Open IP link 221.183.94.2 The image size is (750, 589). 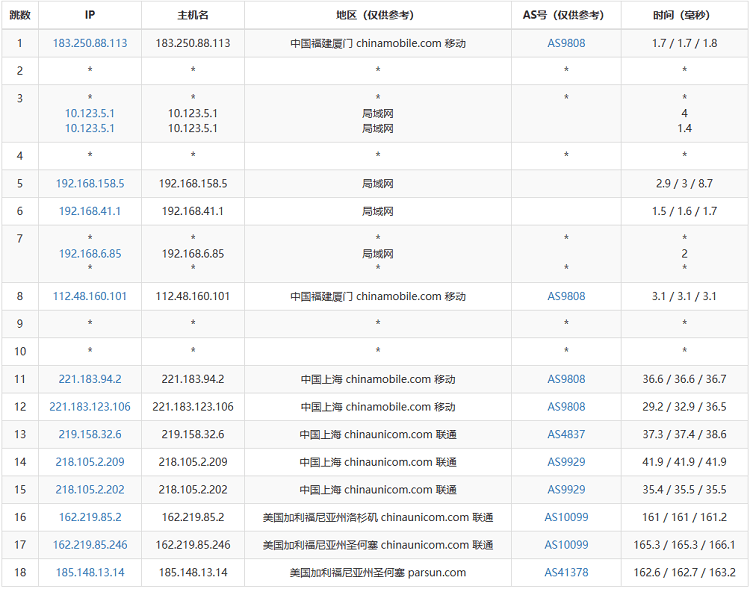pos(90,379)
